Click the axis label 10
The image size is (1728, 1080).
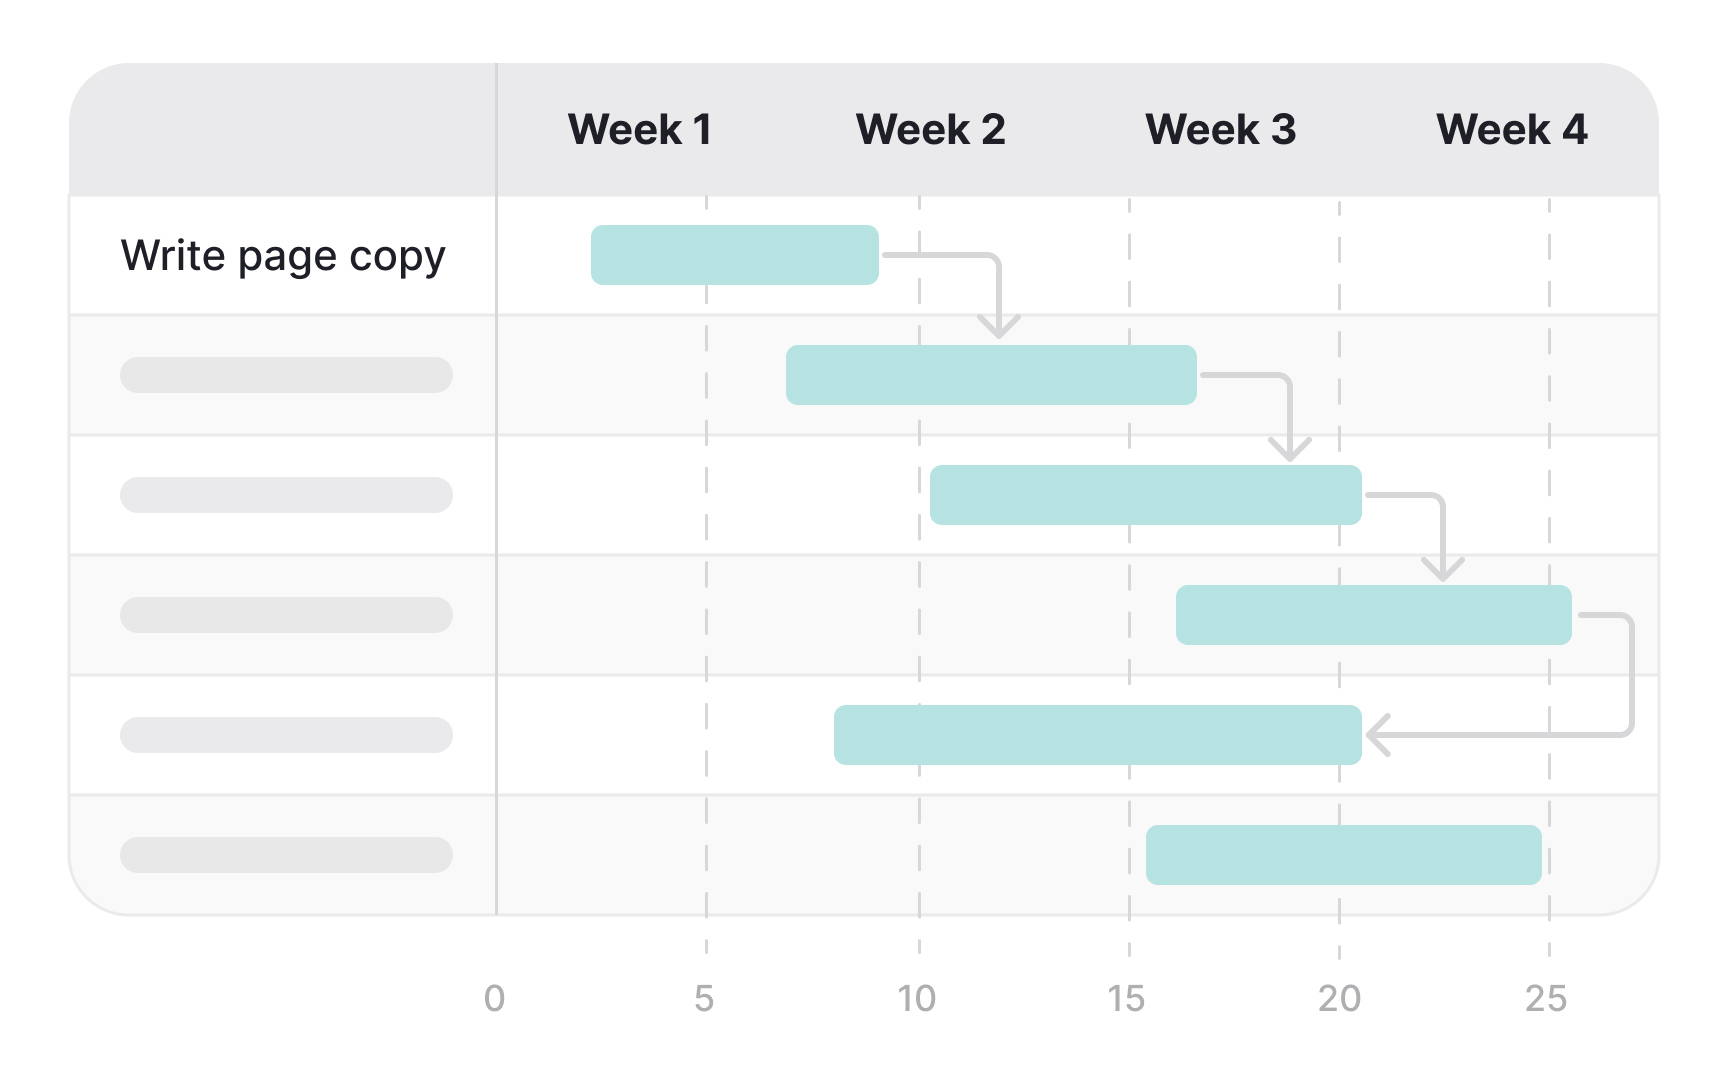[x=916, y=998]
